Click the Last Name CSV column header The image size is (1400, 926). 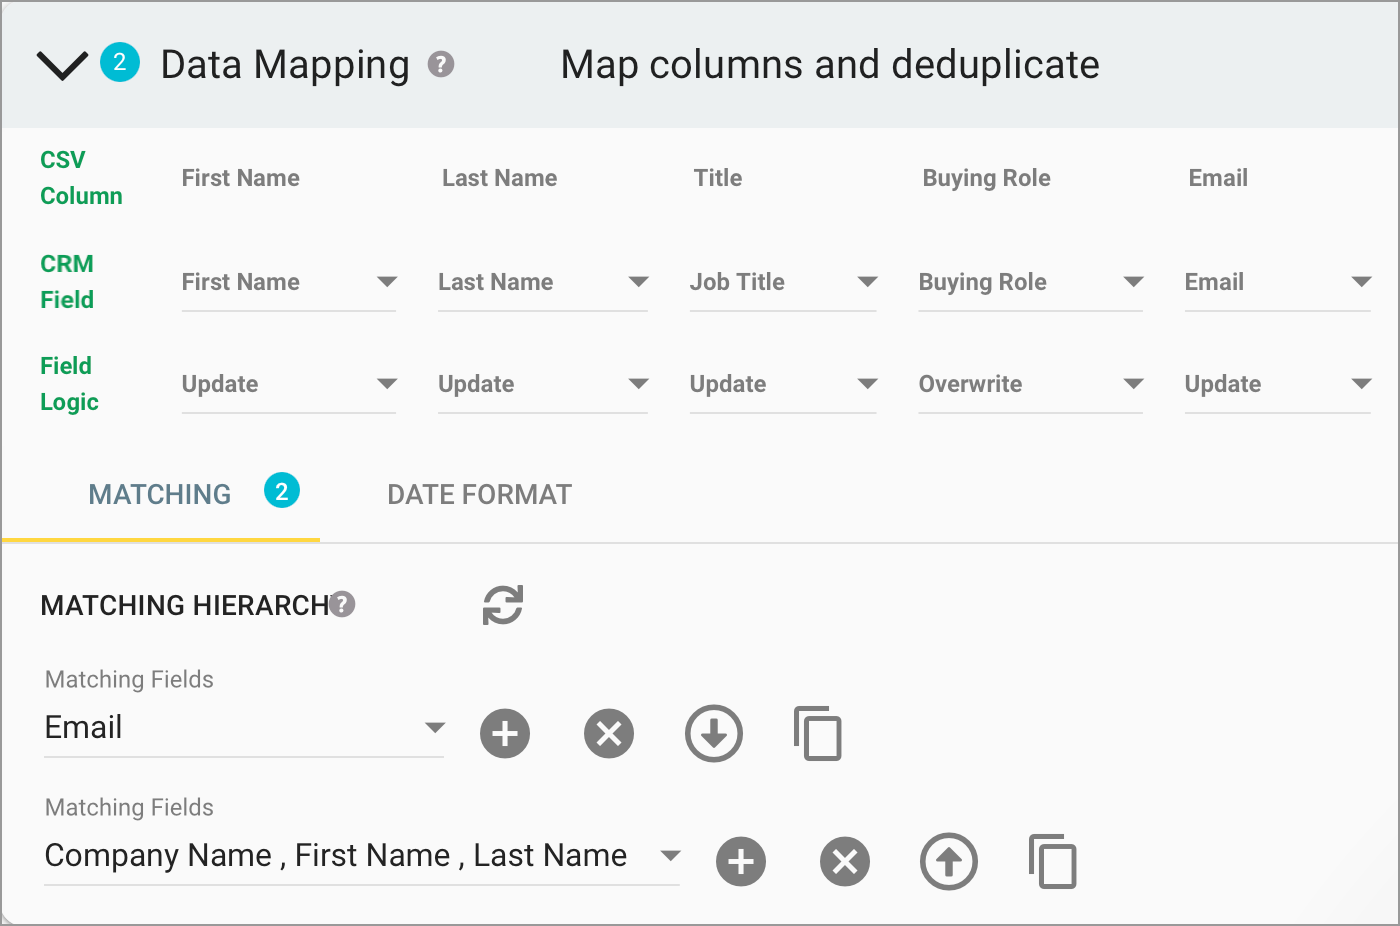tap(500, 178)
